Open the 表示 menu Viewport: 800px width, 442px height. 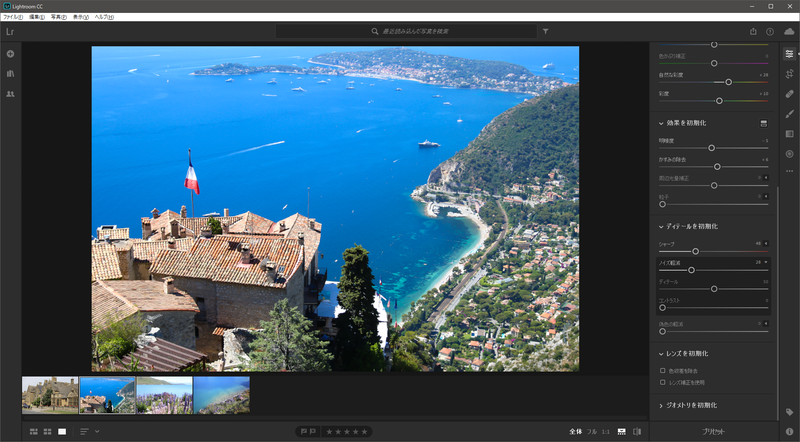tap(81, 17)
